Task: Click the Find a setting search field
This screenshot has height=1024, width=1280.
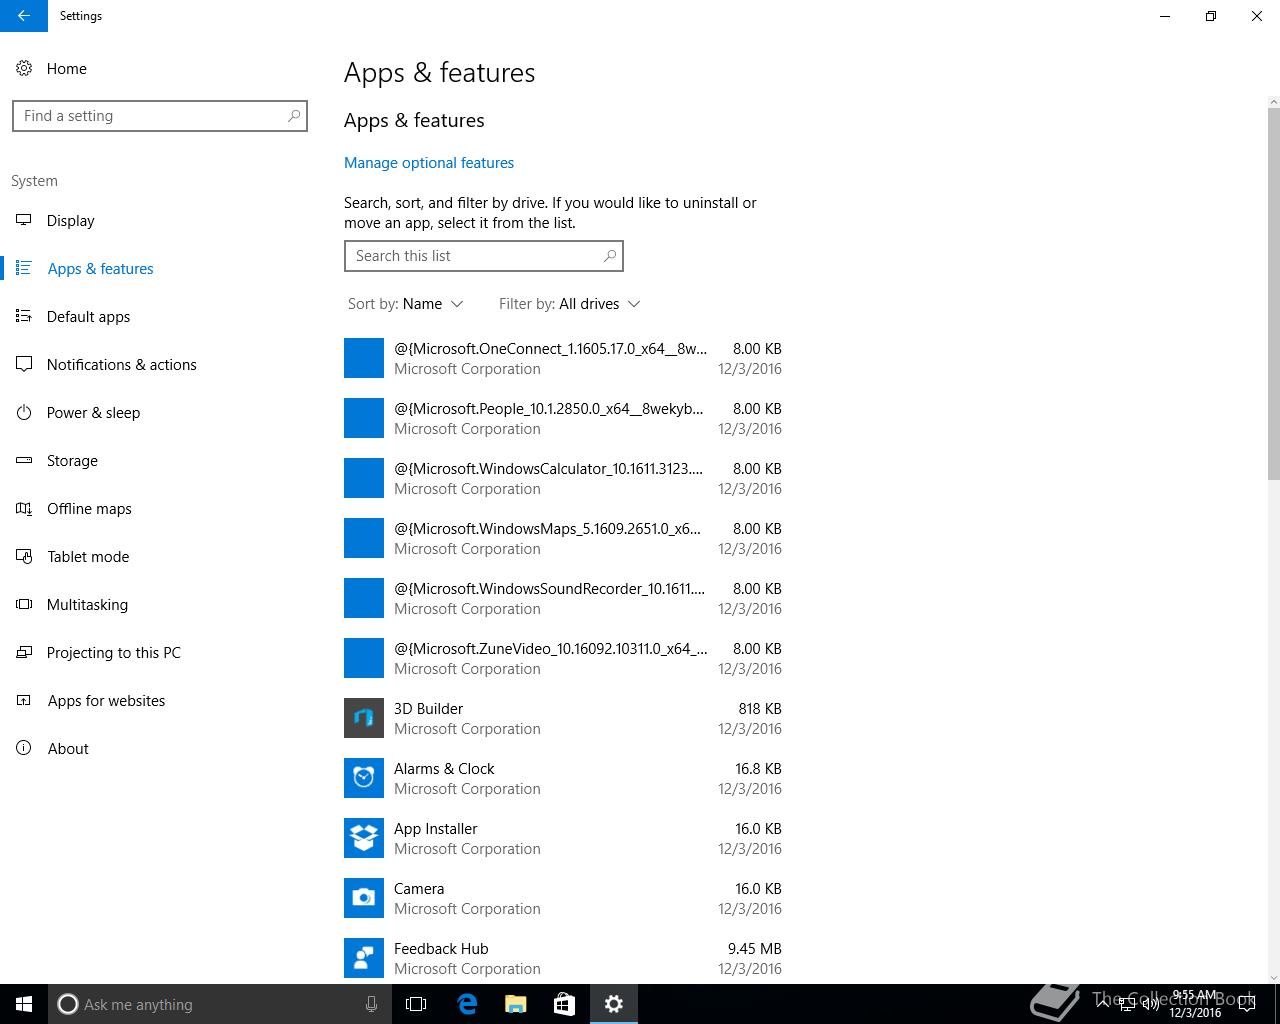Action: pyautogui.click(x=160, y=116)
